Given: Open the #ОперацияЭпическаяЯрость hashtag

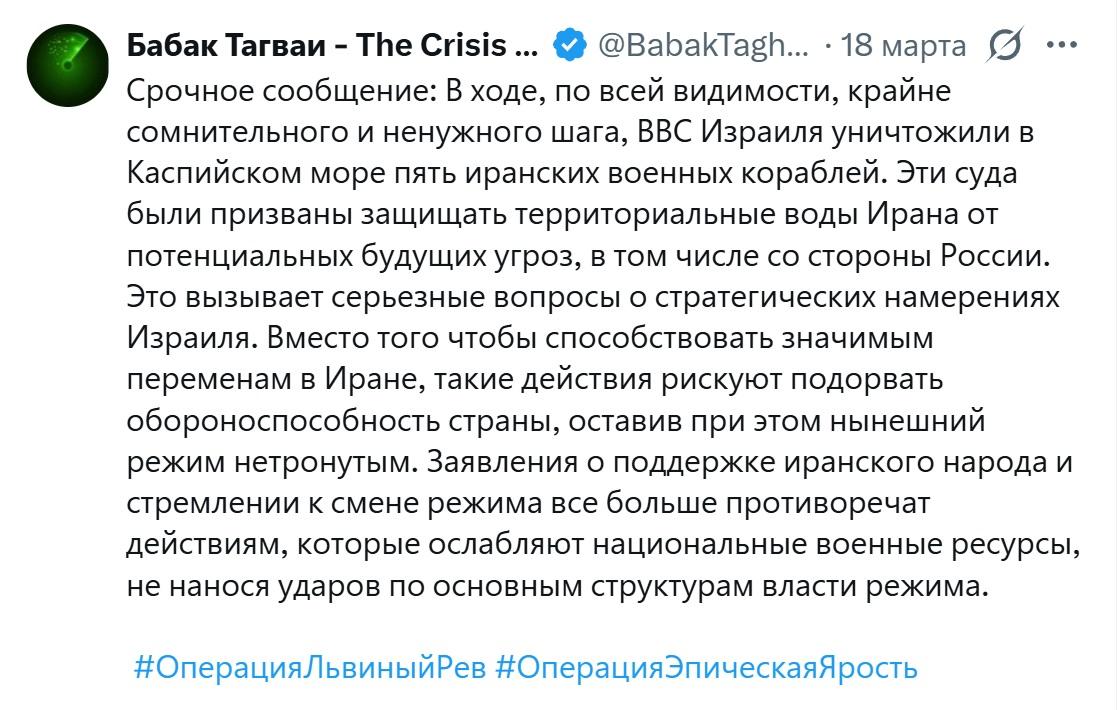Looking at the screenshot, I should pyautogui.click(x=706, y=667).
